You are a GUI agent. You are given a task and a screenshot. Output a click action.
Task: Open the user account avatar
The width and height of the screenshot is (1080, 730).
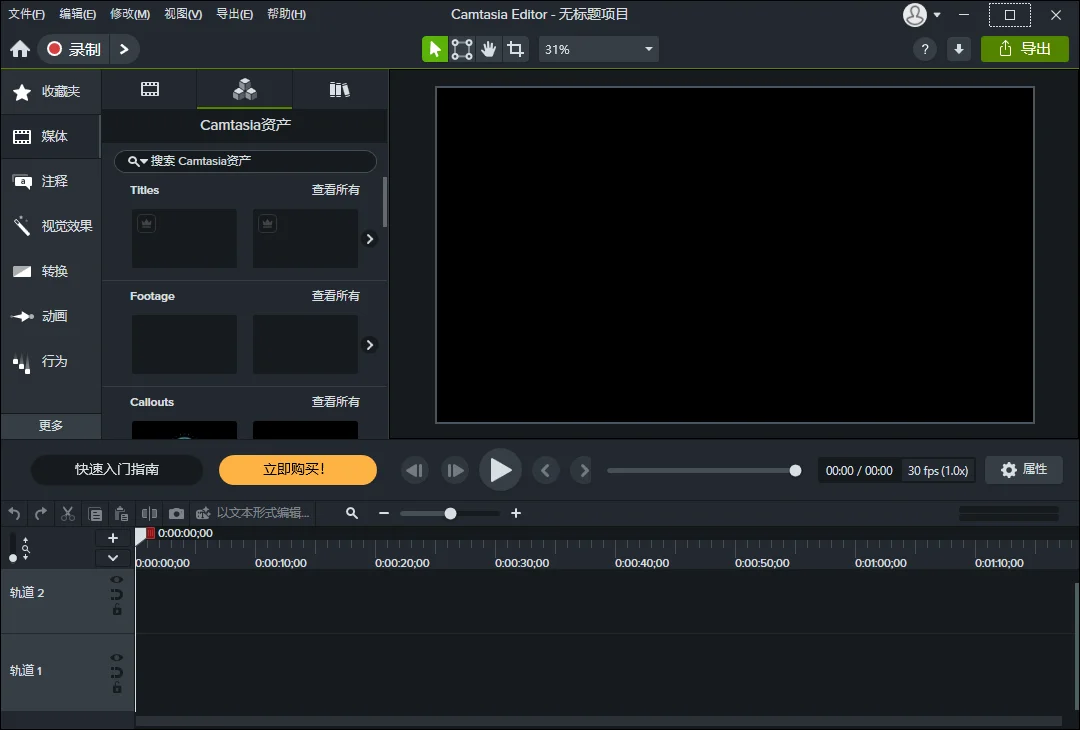tap(915, 14)
